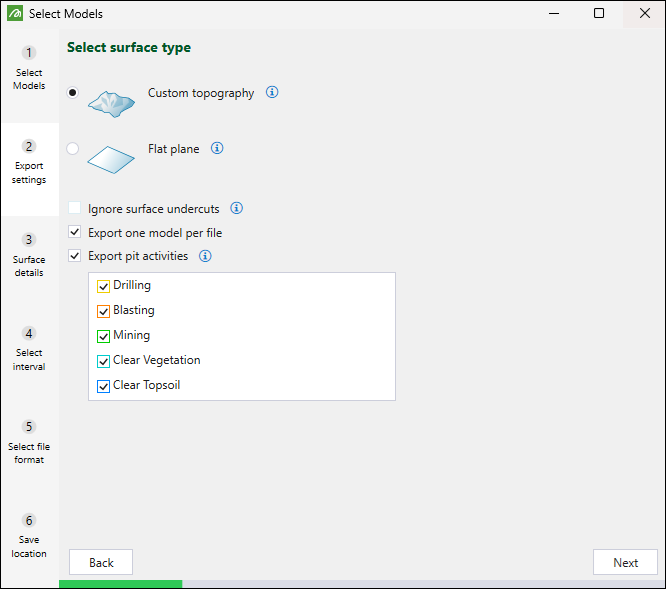Click the Custom topography terrain image
The width and height of the screenshot is (666, 589).
[110, 102]
